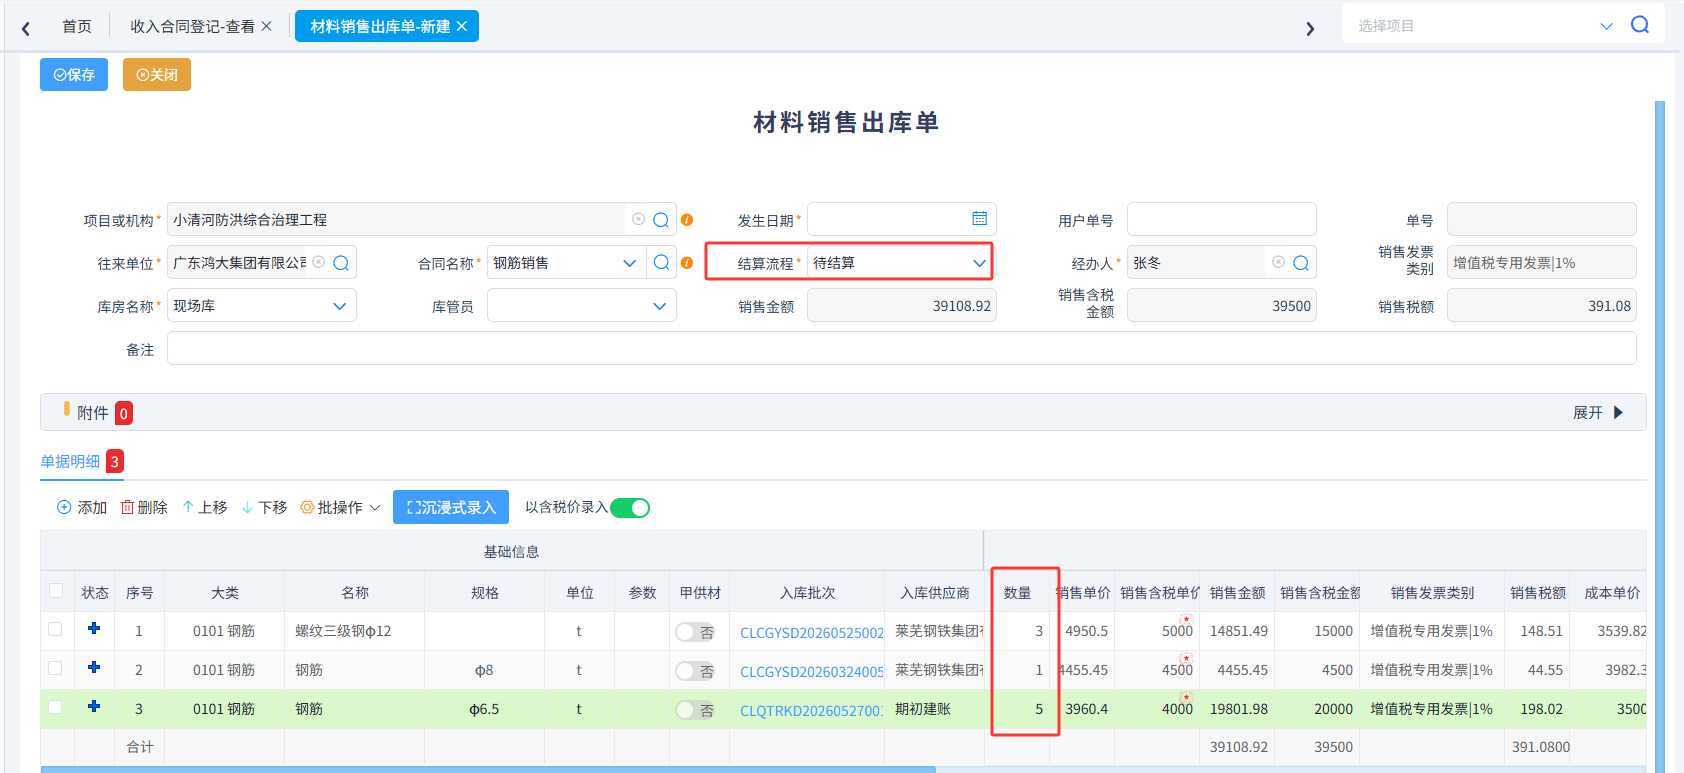Tick the checkbox for row 3
1684x773 pixels.
[x=56, y=707]
